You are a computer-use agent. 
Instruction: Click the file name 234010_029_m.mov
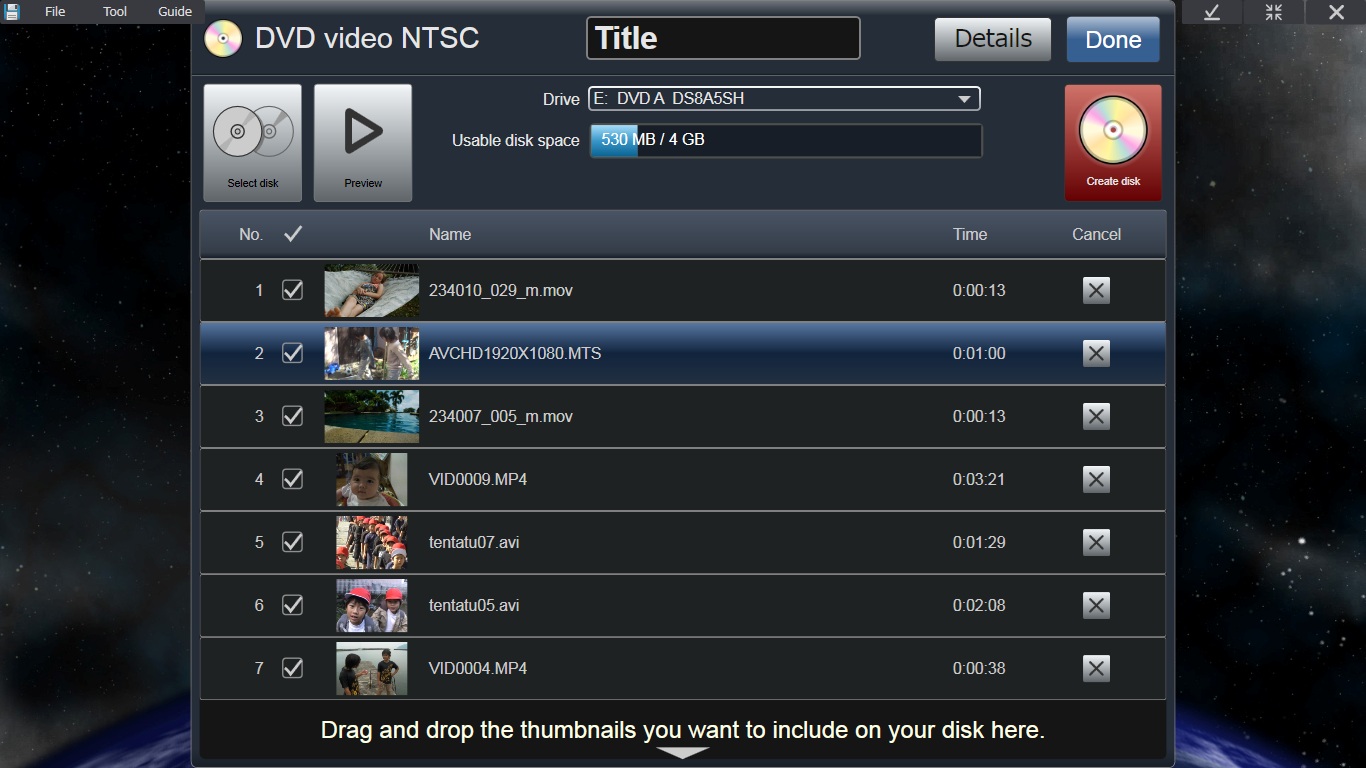tap(501, 290)
